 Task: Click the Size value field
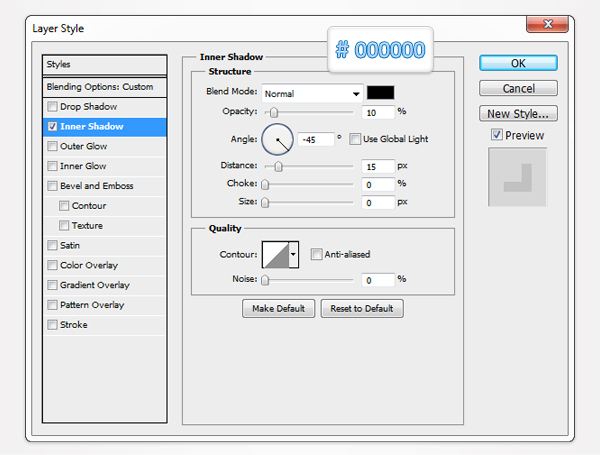point(378,202)
